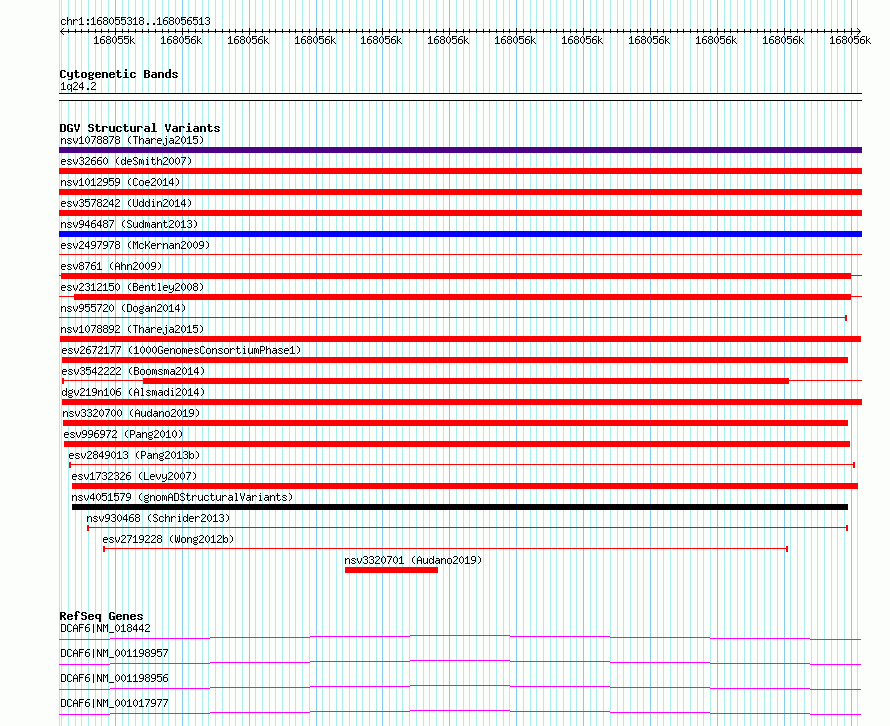The image size is (890, 726).
Task: Click the red dgv219n106 variant bar
Action: pos(462,402)
